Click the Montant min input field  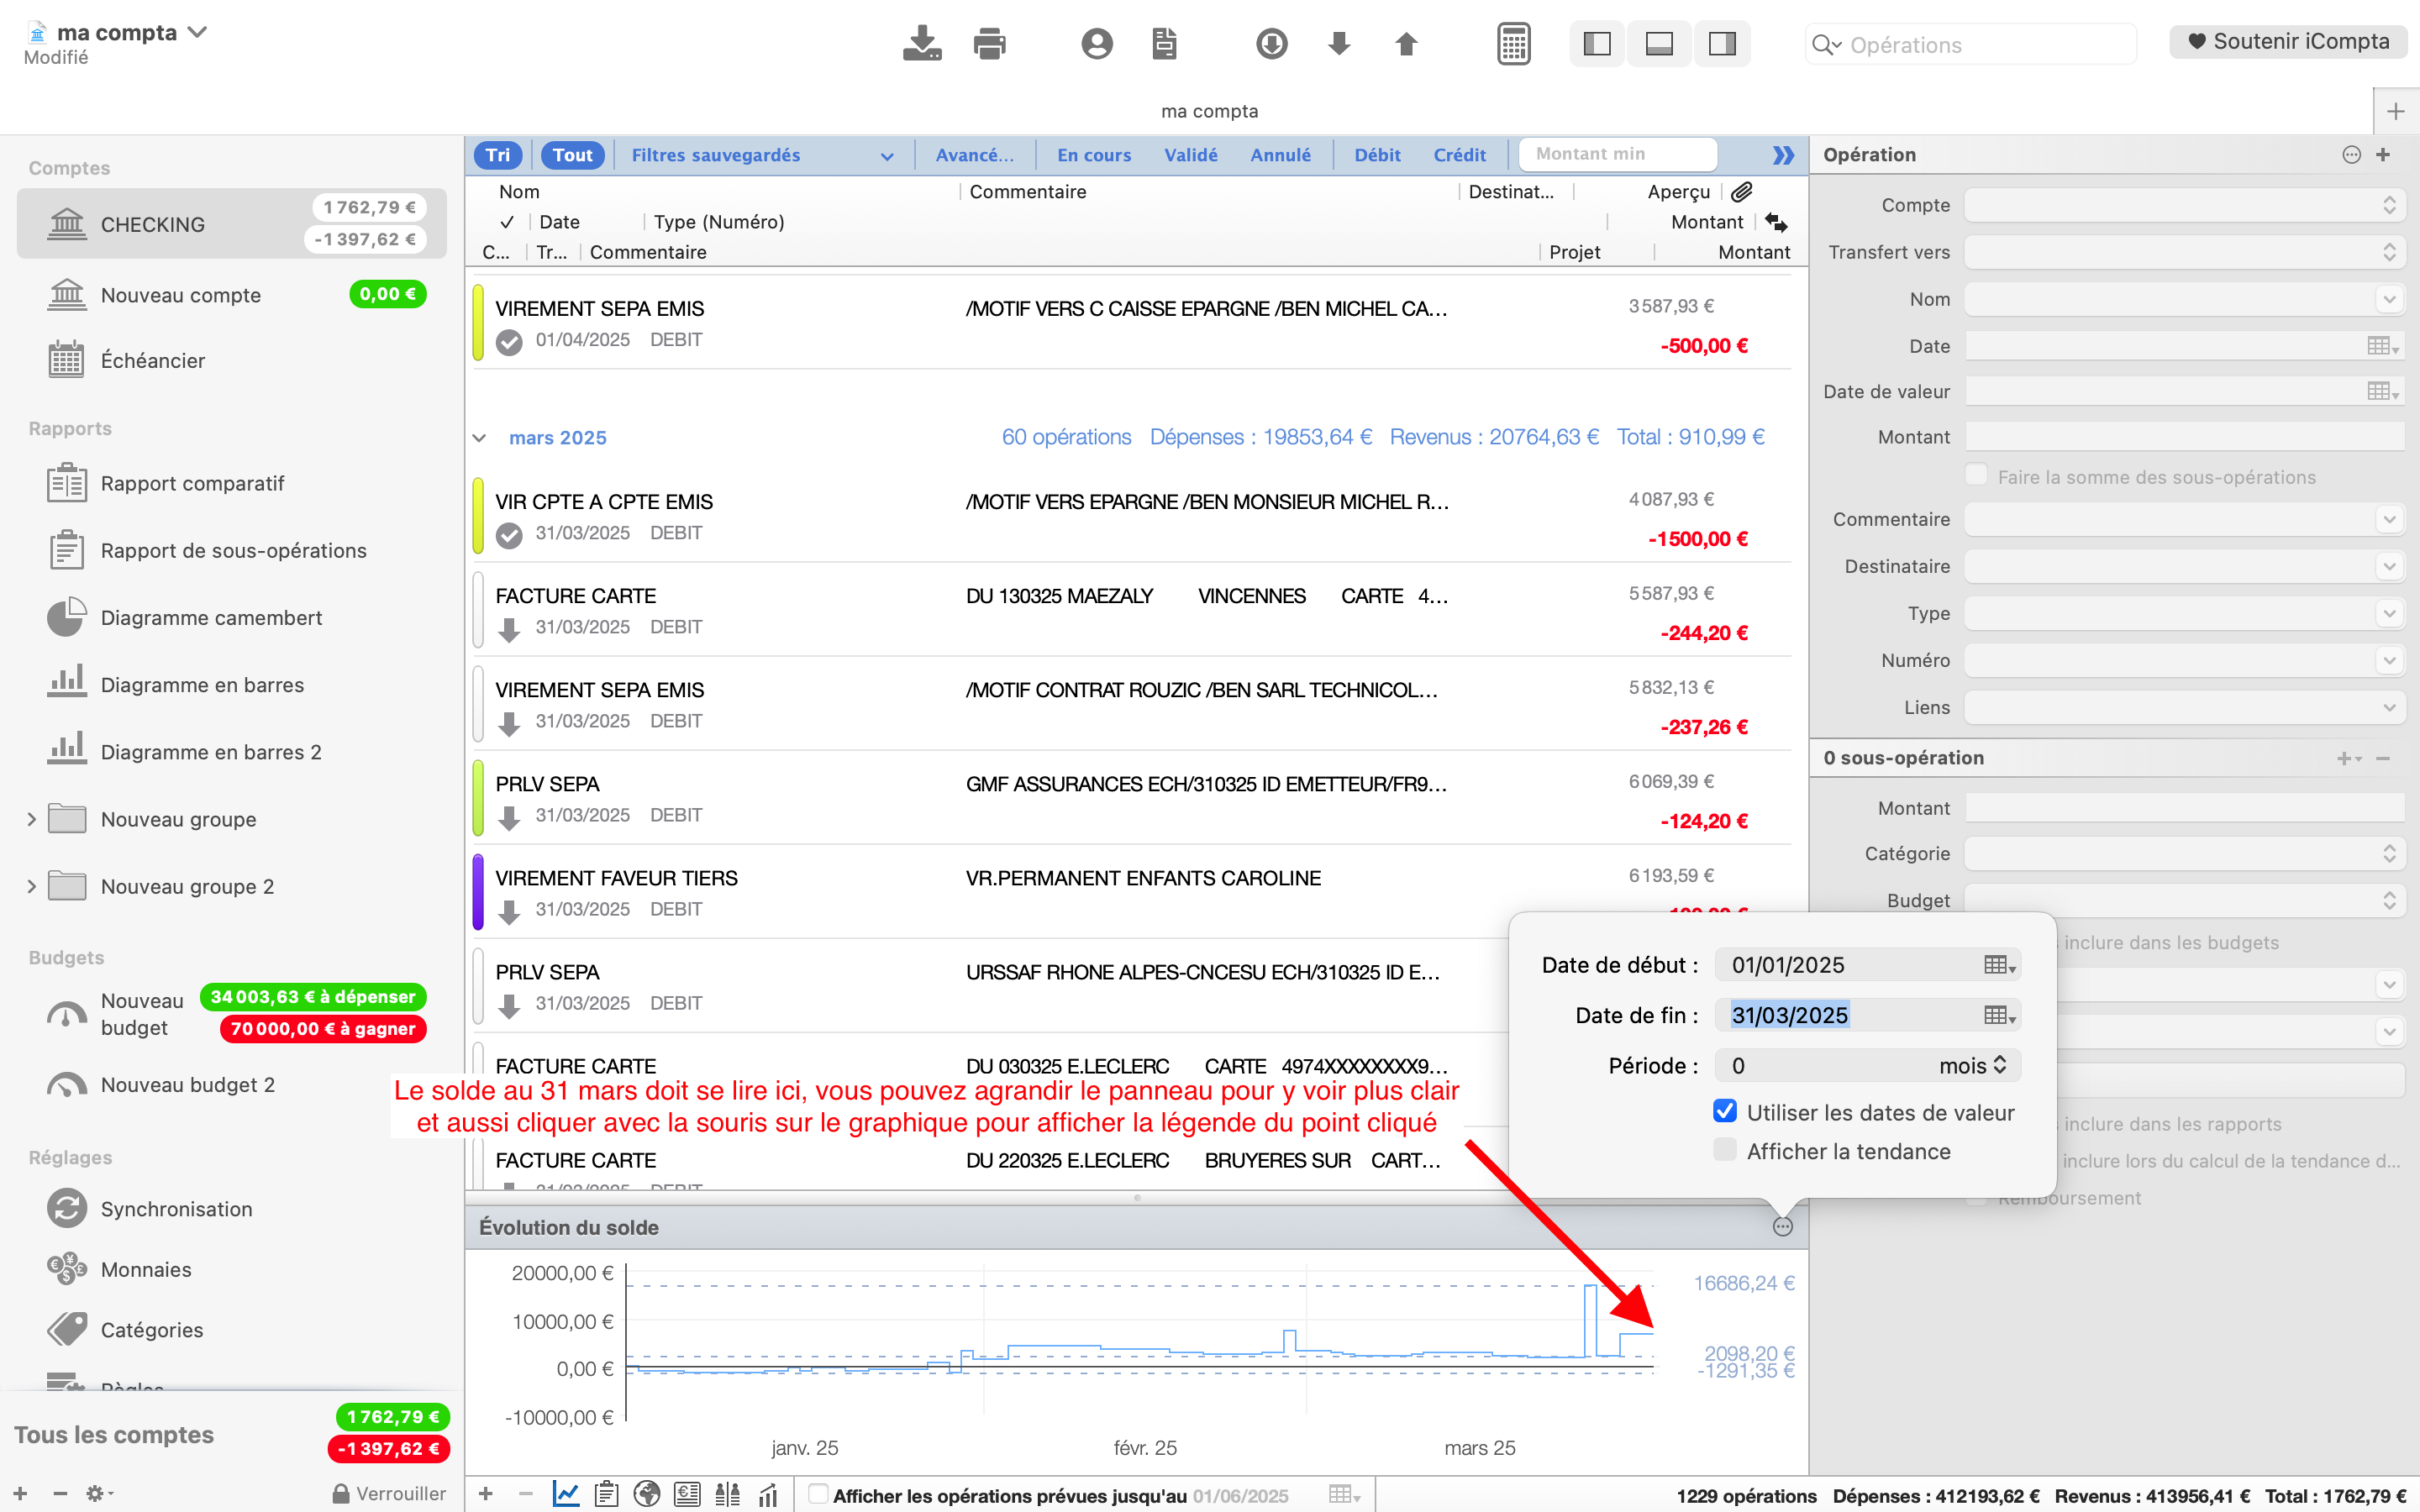click(x=1617, y=154)
